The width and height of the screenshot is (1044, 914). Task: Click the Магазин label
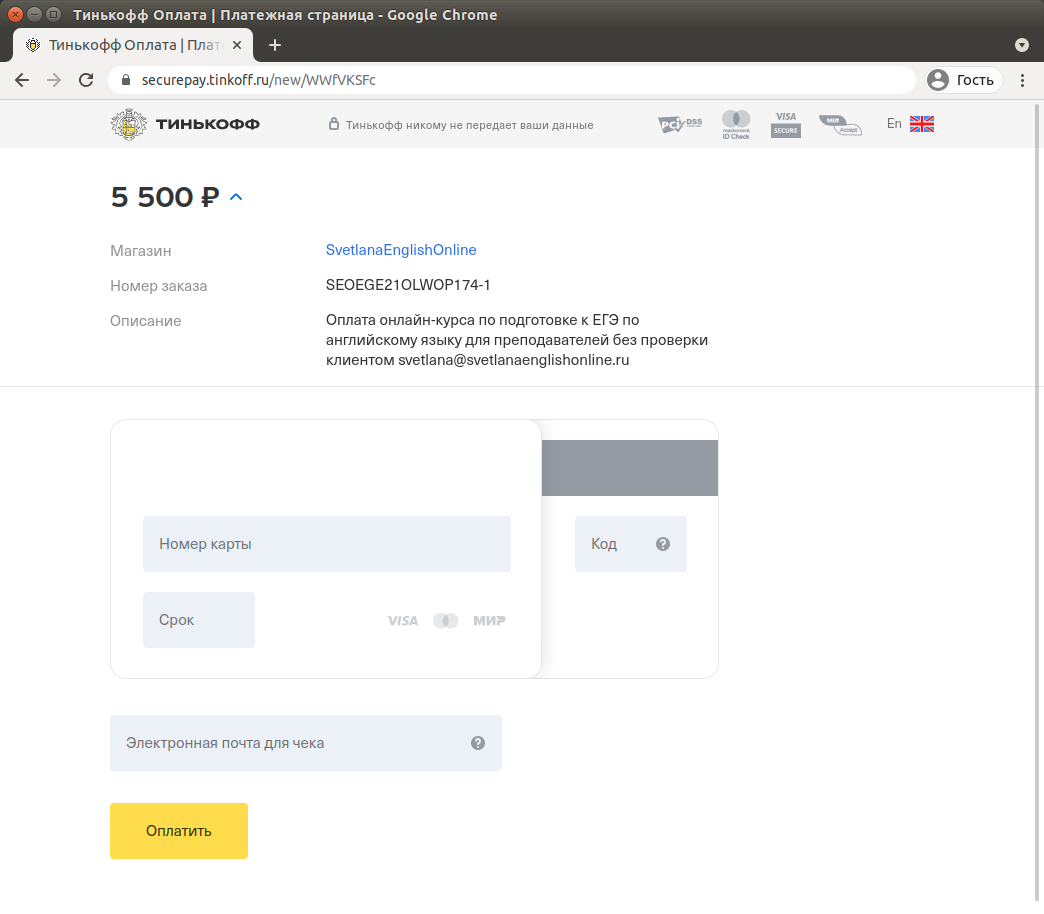coord(140,251)
